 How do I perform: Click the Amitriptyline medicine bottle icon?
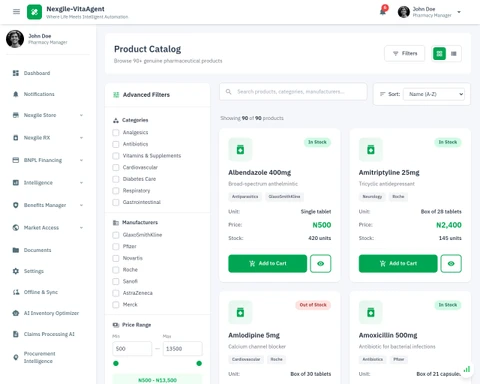tap(371, 149)
